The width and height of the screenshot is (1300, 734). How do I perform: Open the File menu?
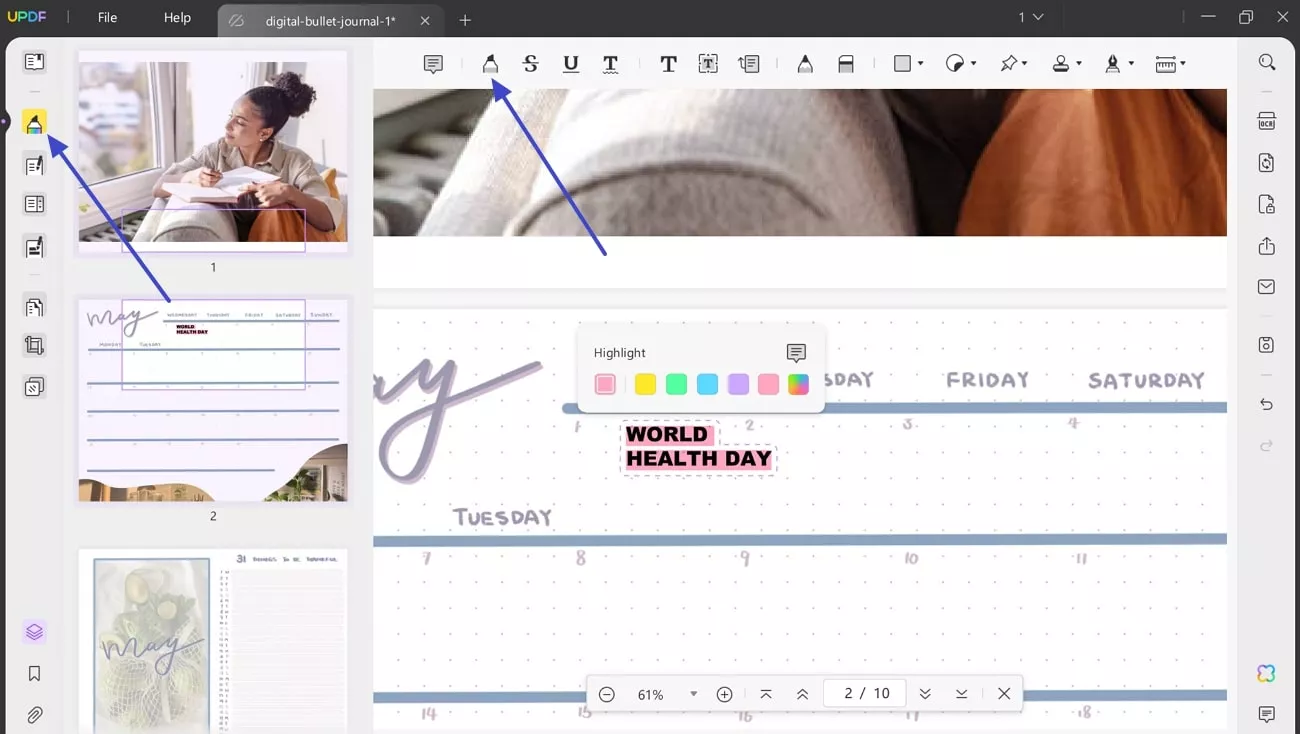tap(107, 17)
